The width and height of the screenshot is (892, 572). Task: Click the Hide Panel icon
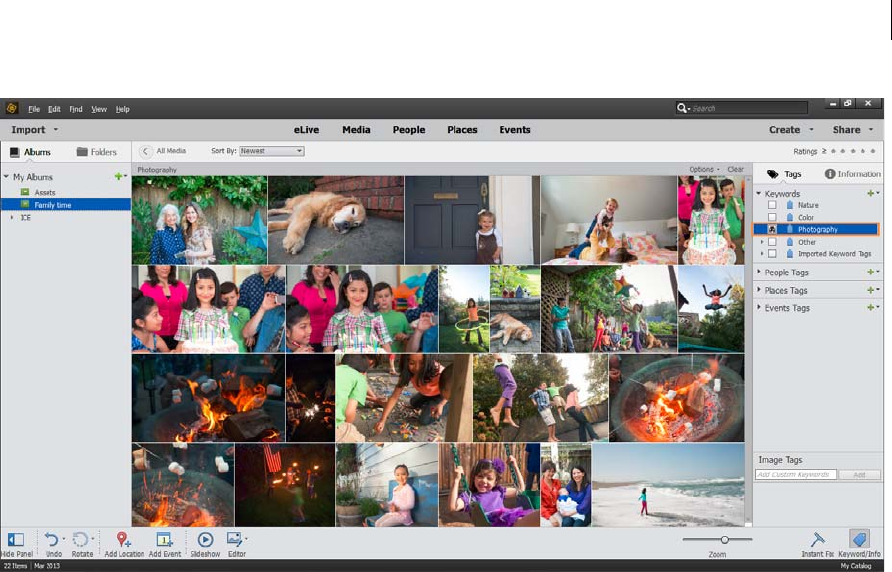point(15,539)
